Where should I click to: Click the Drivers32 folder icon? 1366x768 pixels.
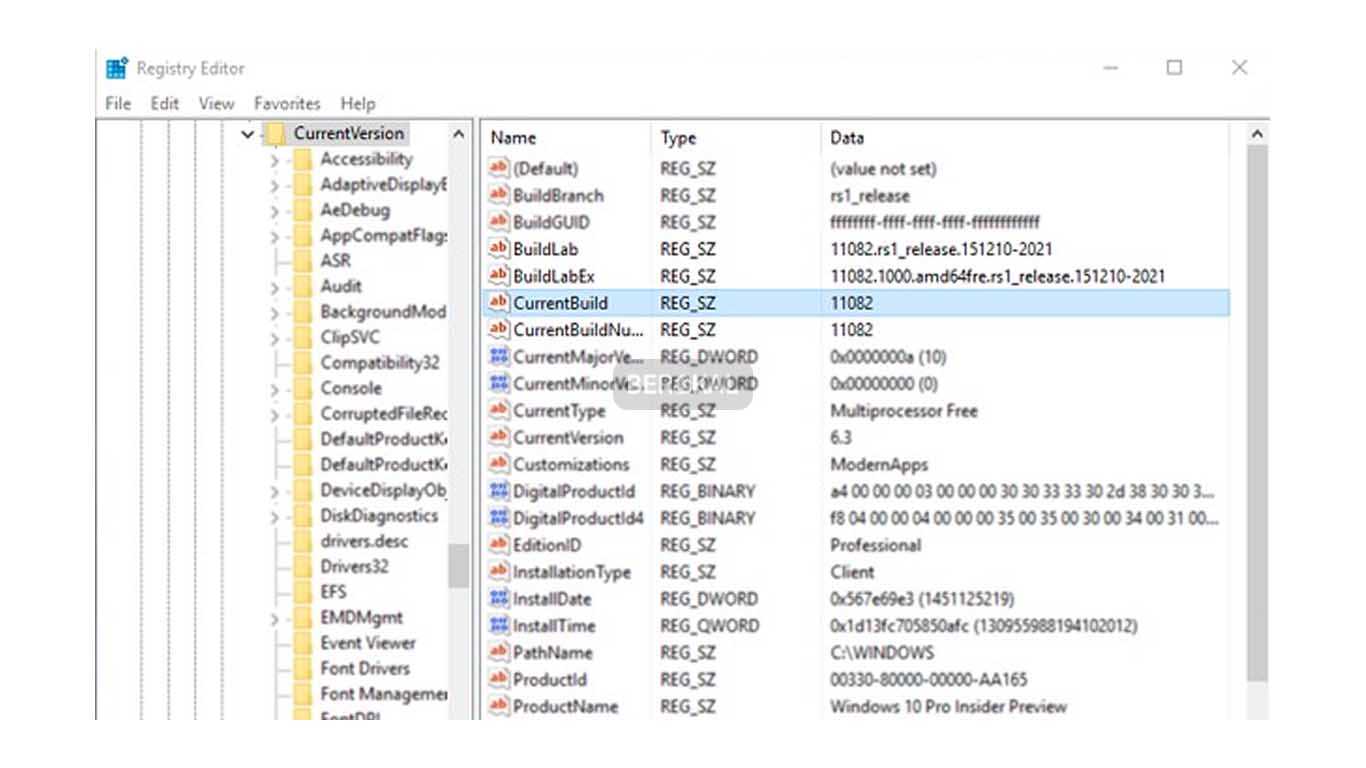click(303, 566)
